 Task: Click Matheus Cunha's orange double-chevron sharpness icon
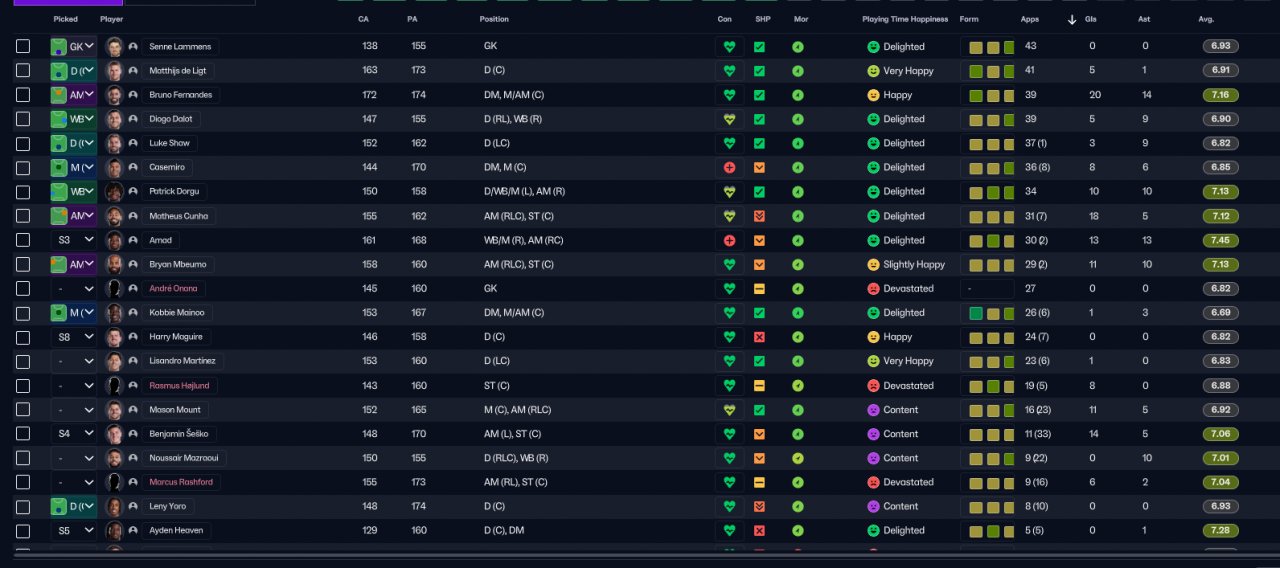pyautogui.click(x=759, y=216)
